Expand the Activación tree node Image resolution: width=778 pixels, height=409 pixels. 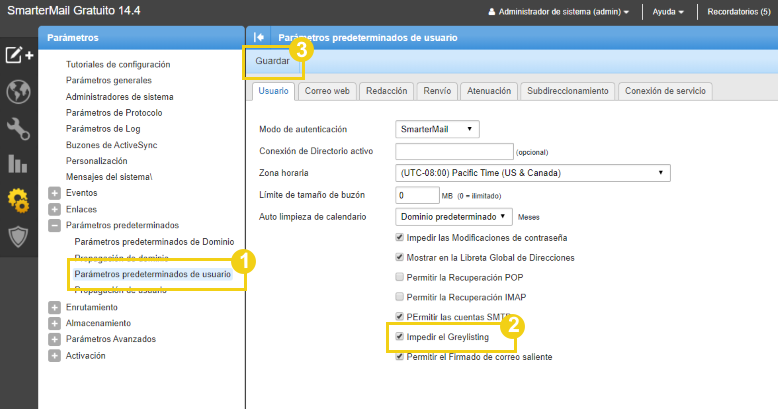pos(55,356)
